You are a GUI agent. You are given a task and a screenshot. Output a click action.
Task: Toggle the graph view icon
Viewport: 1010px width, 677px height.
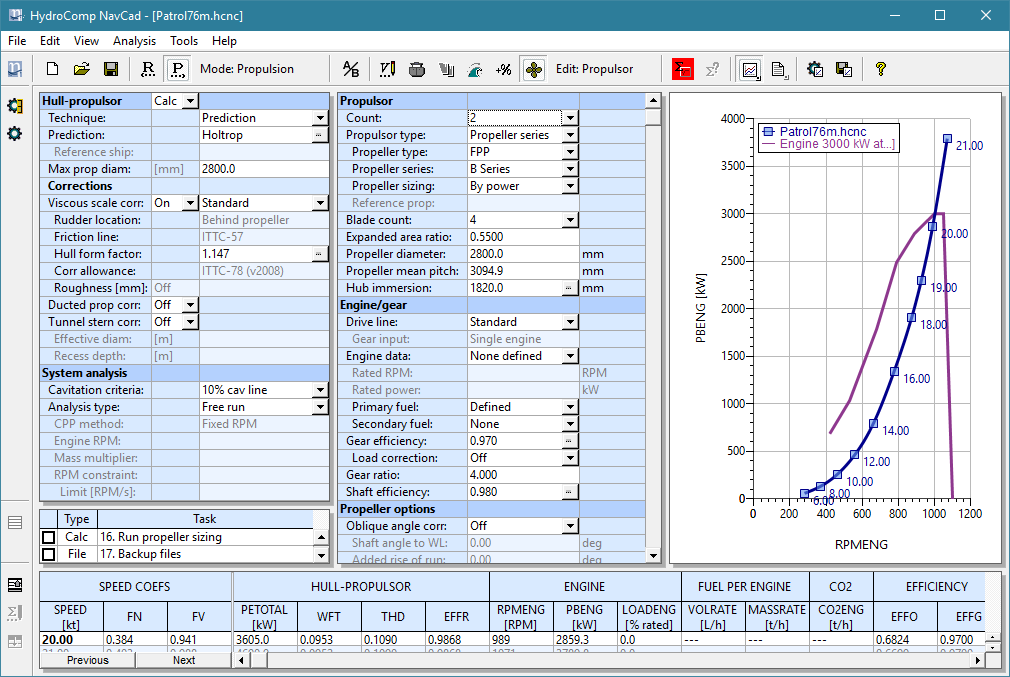[750, 69]
